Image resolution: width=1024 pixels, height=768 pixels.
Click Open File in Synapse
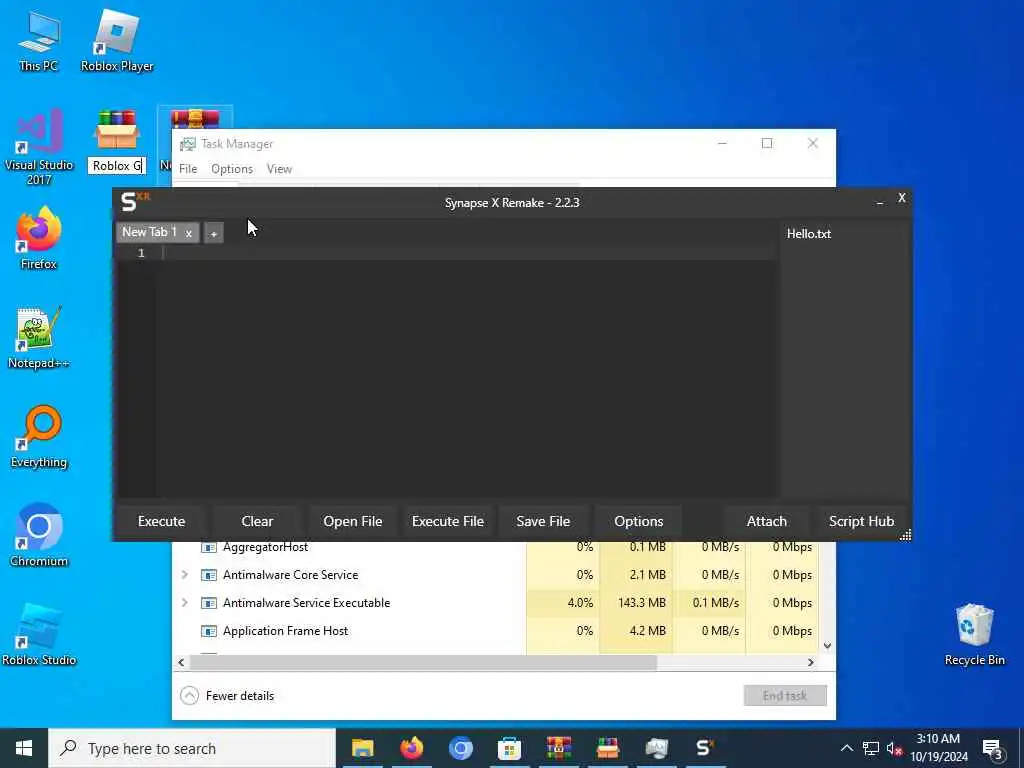(353, 521)
